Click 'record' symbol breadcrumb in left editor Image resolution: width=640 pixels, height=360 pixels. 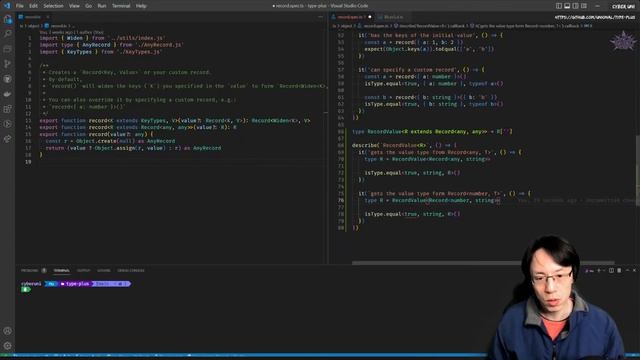point(58,26)
